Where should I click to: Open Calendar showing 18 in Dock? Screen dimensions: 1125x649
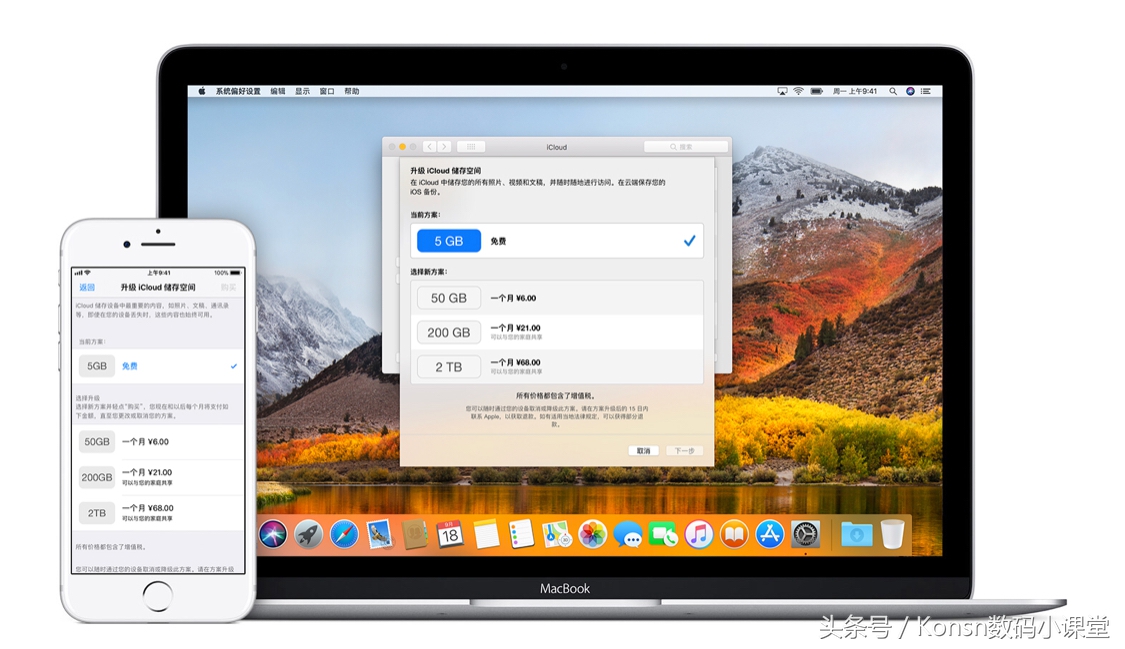(x=450, y=534)
